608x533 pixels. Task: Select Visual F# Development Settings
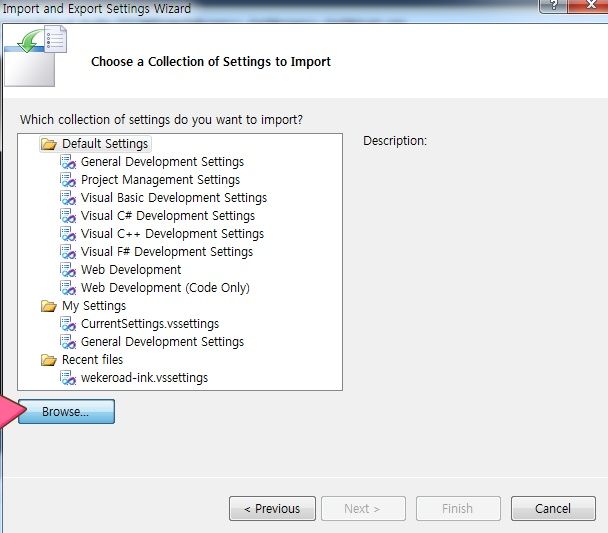[167, 252]
